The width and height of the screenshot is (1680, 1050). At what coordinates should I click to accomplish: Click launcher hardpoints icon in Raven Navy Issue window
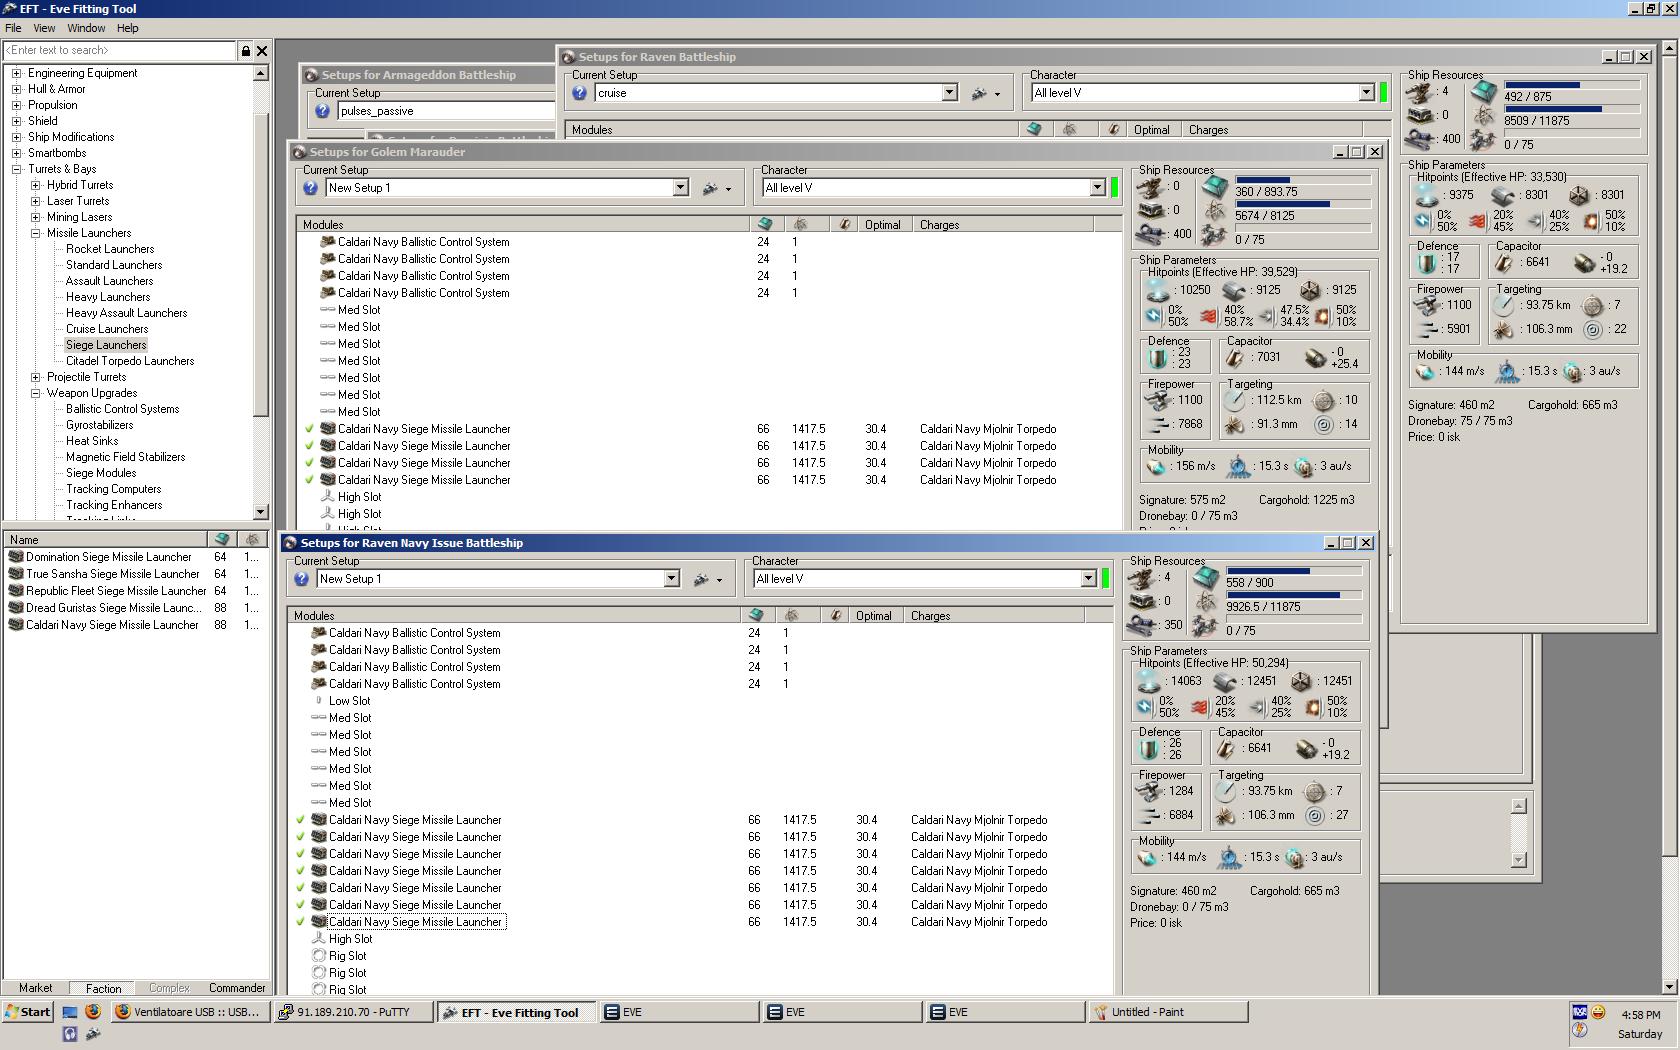pyautogui.click(x=1141, y=602)
